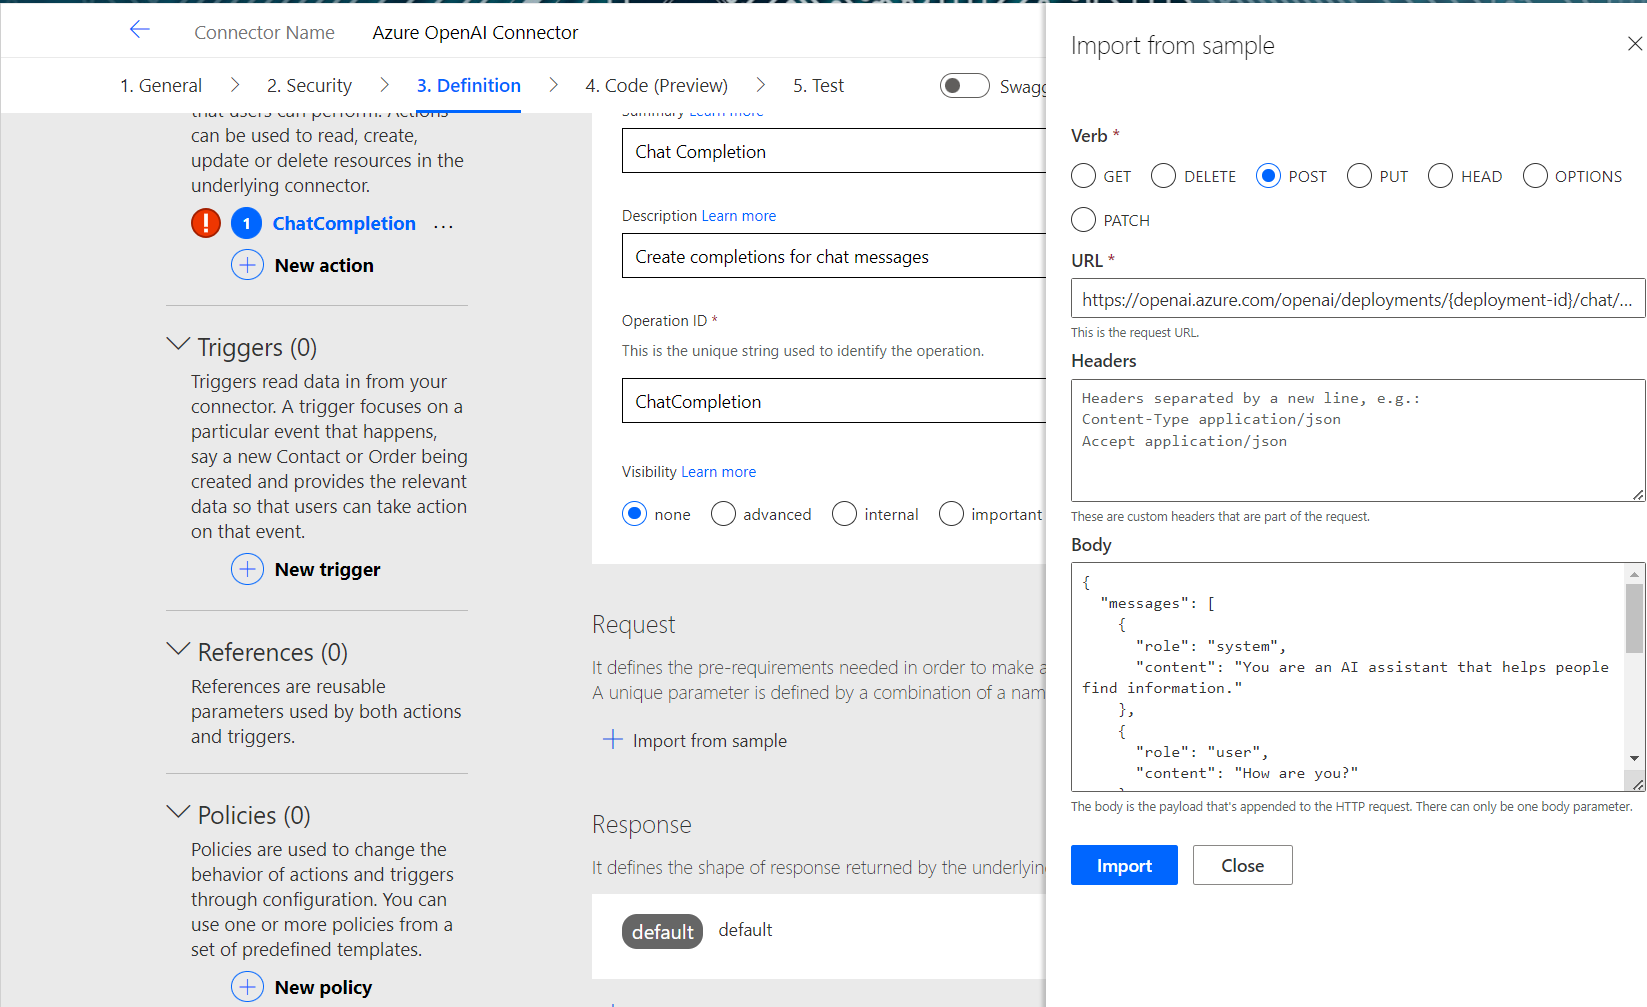Click the request URL input field

tap(1356, 299)
